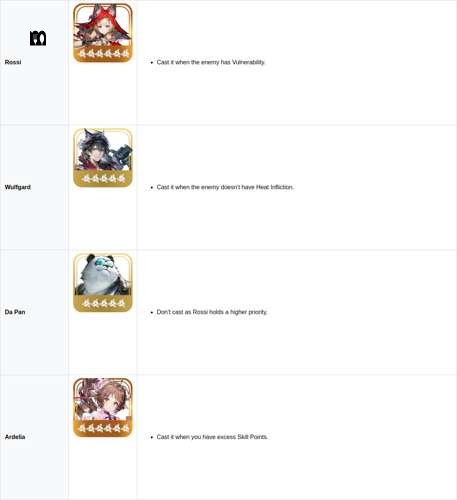The image size is (457, 500).
Task: Click the black "m" logo above Rossi
Action: (x=38, y=38)
